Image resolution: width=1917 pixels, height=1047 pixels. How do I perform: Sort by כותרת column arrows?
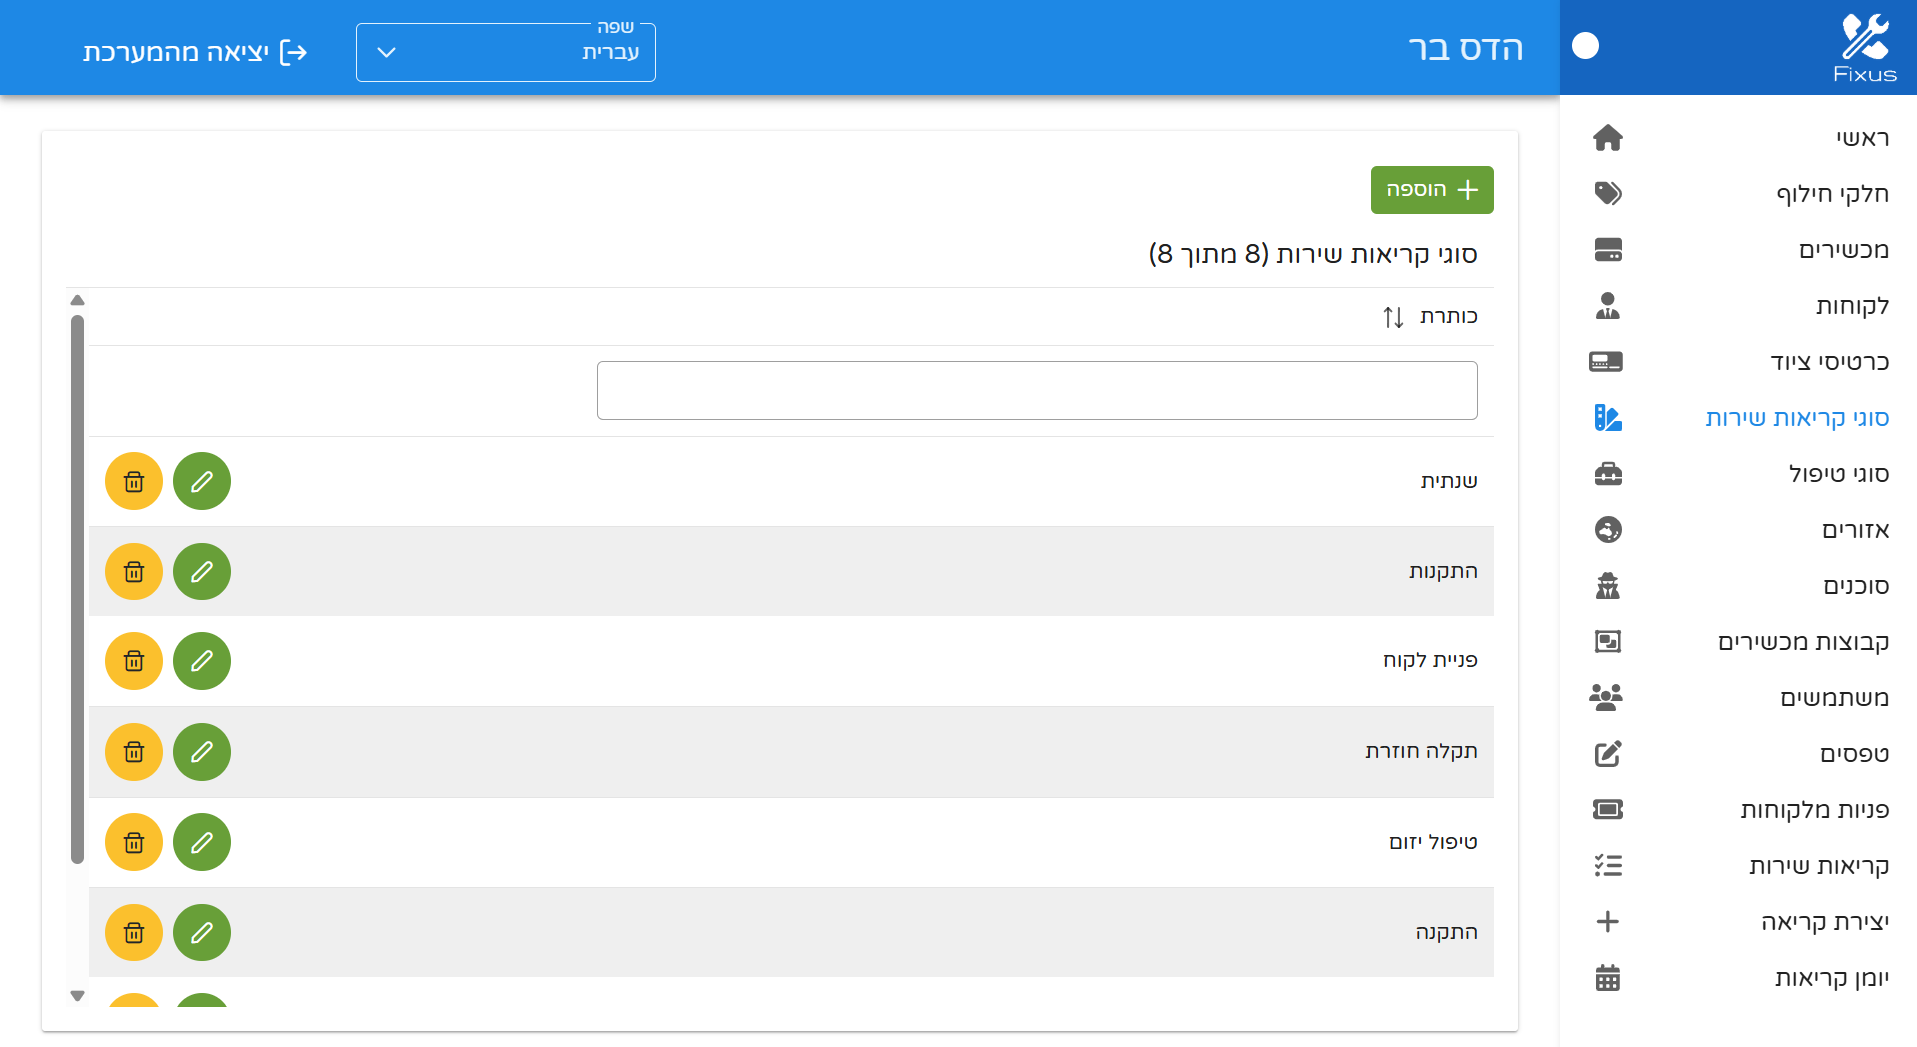pyautogui.click(x=1393, y=318)
